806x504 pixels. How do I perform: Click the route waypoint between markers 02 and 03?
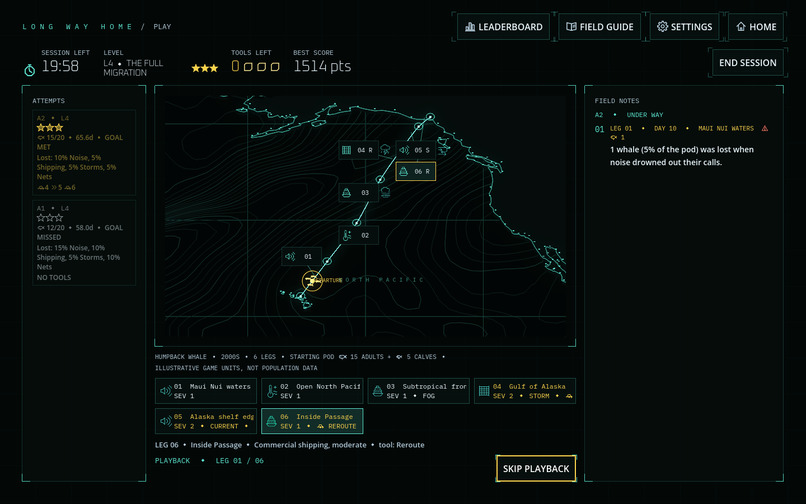click(356, 223)
